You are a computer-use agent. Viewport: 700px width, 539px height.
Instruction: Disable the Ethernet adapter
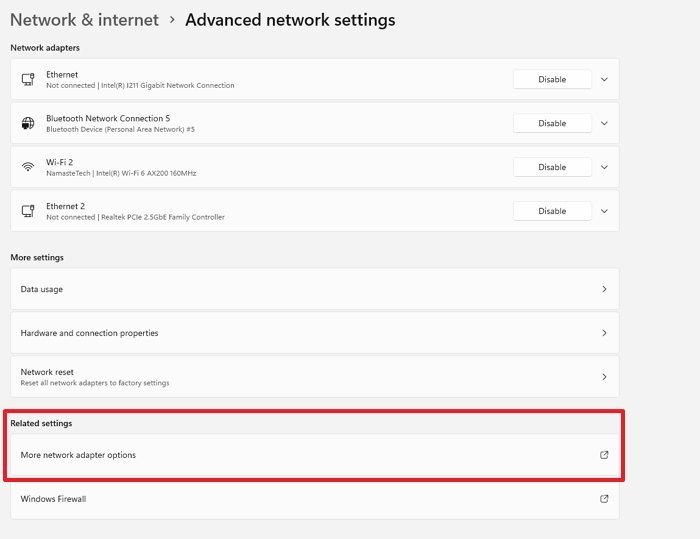[x=552, y=79]
